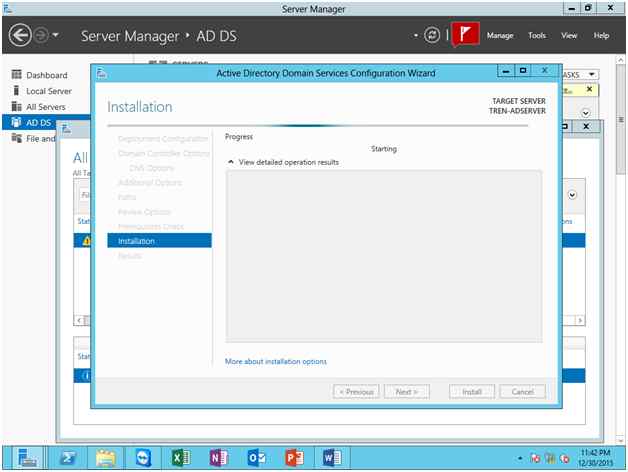Viewport: 628px width, 472px height.
Task: Select Deployment Configuration wizard step
Action: (x=163, y=139)
